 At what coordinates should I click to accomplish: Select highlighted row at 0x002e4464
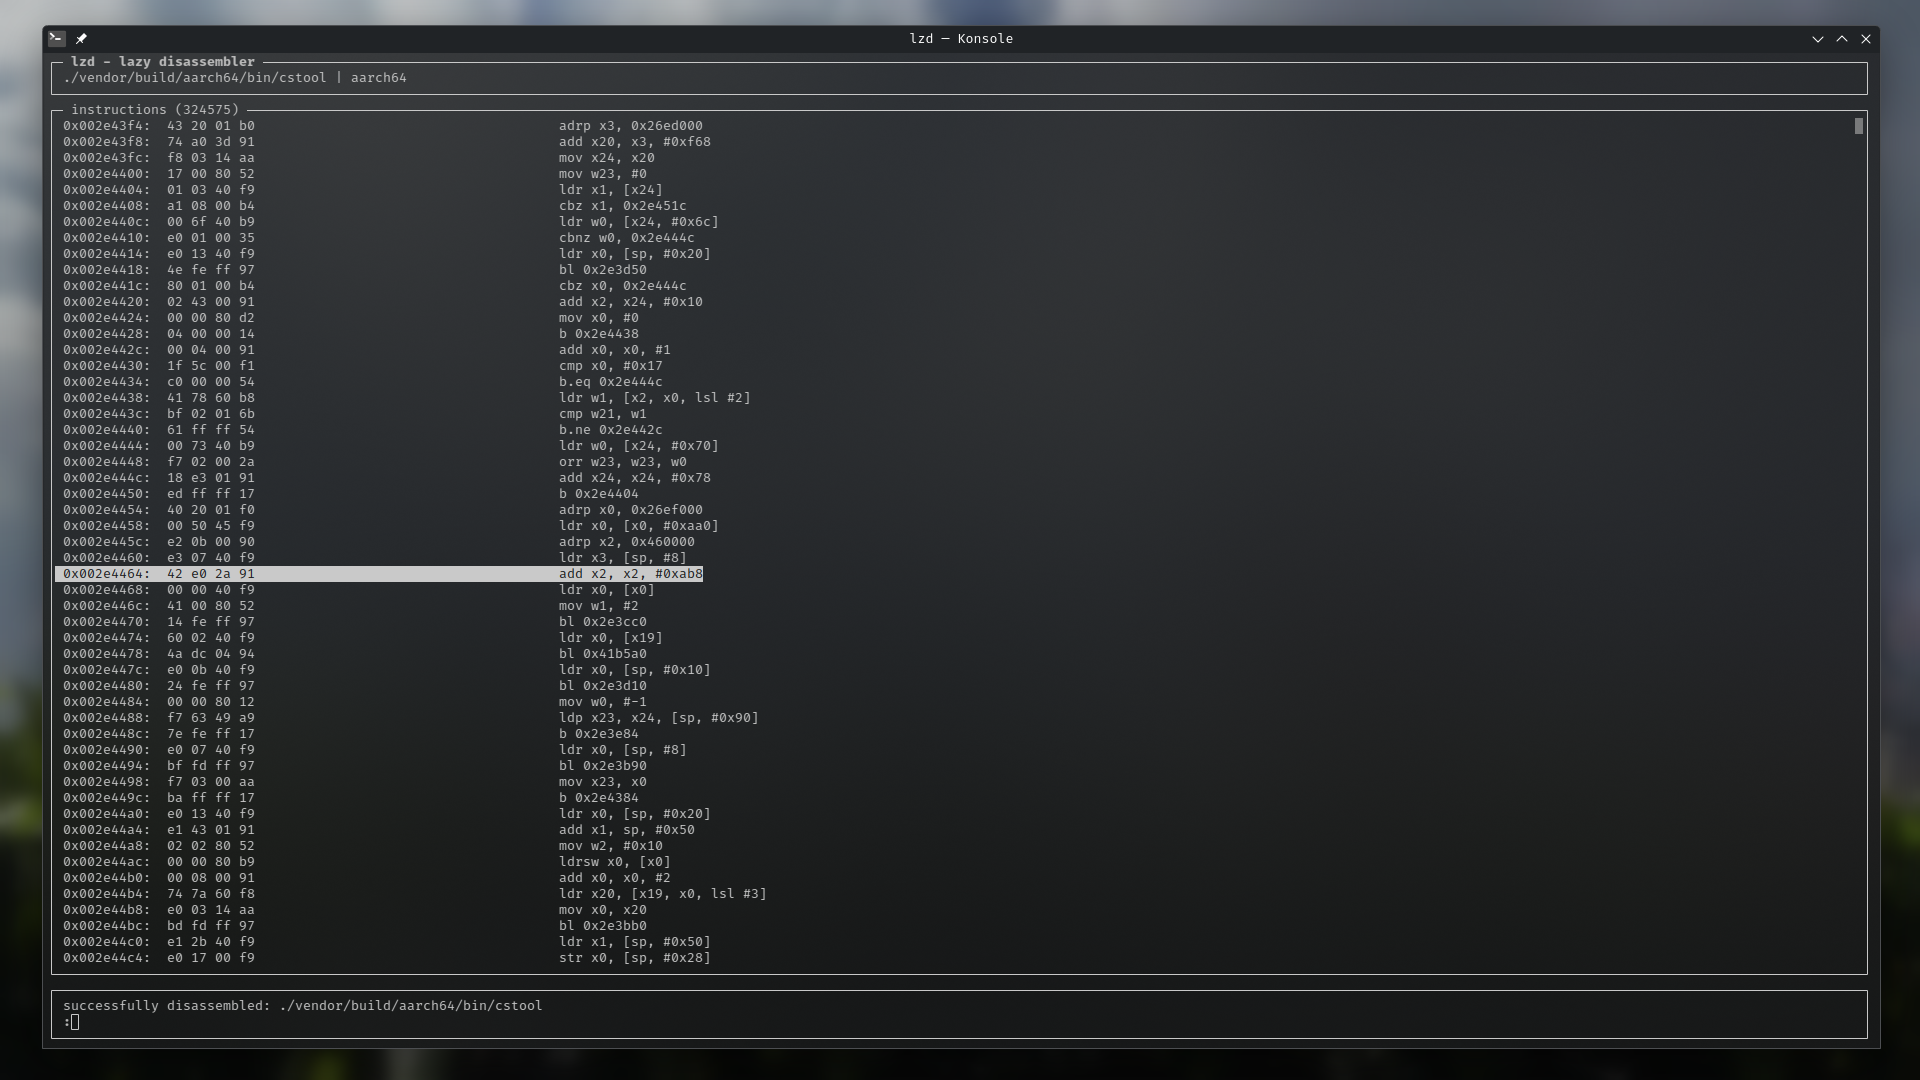pyautogui.click(x=380, y=574)
